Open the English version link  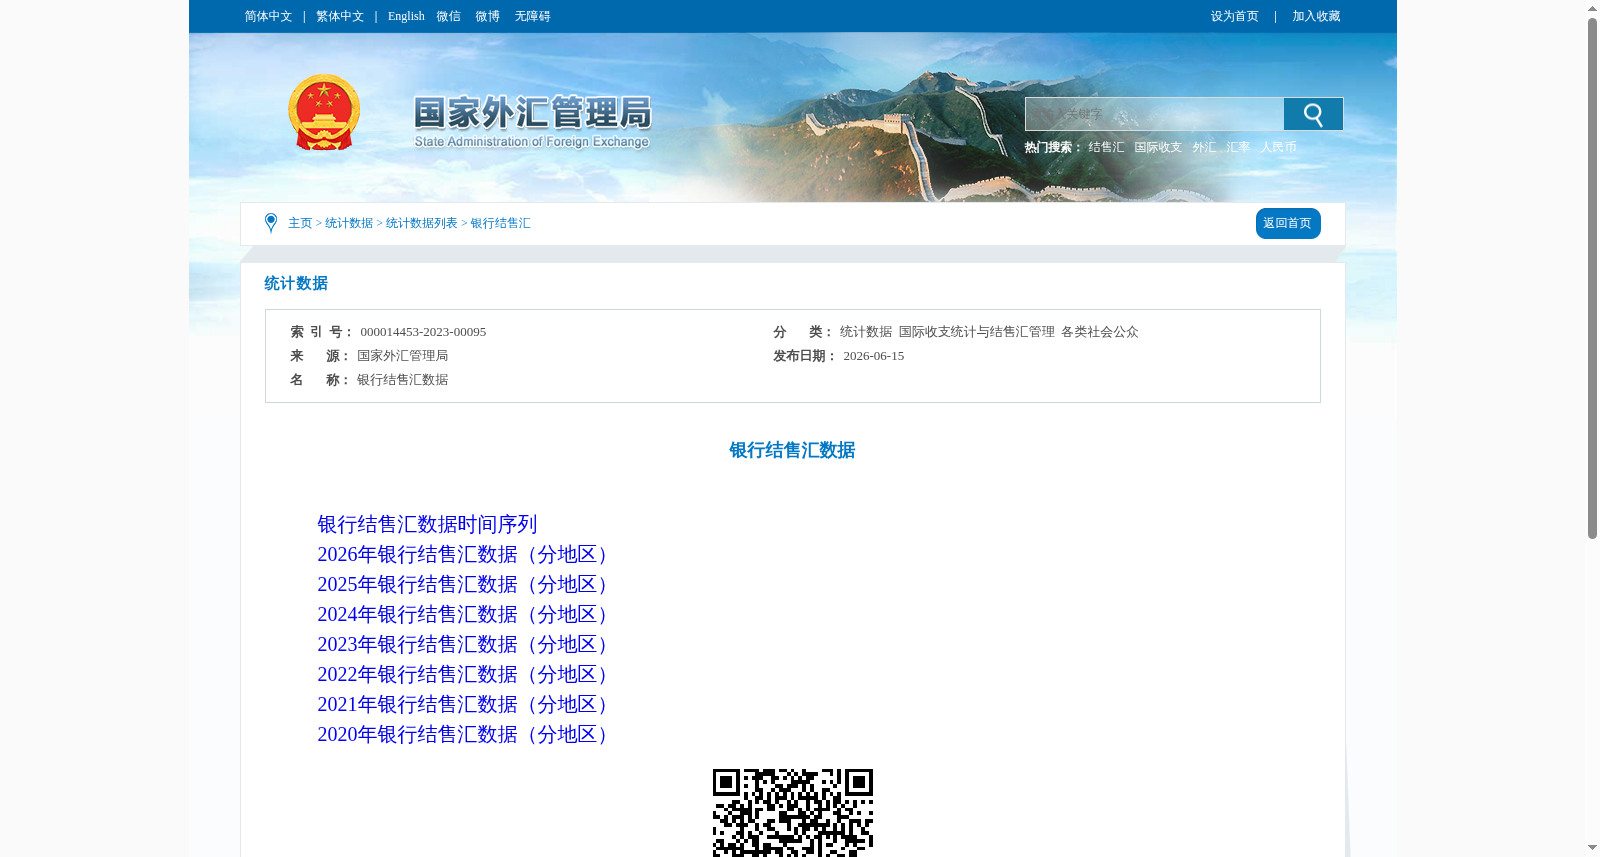pos(406,16)
